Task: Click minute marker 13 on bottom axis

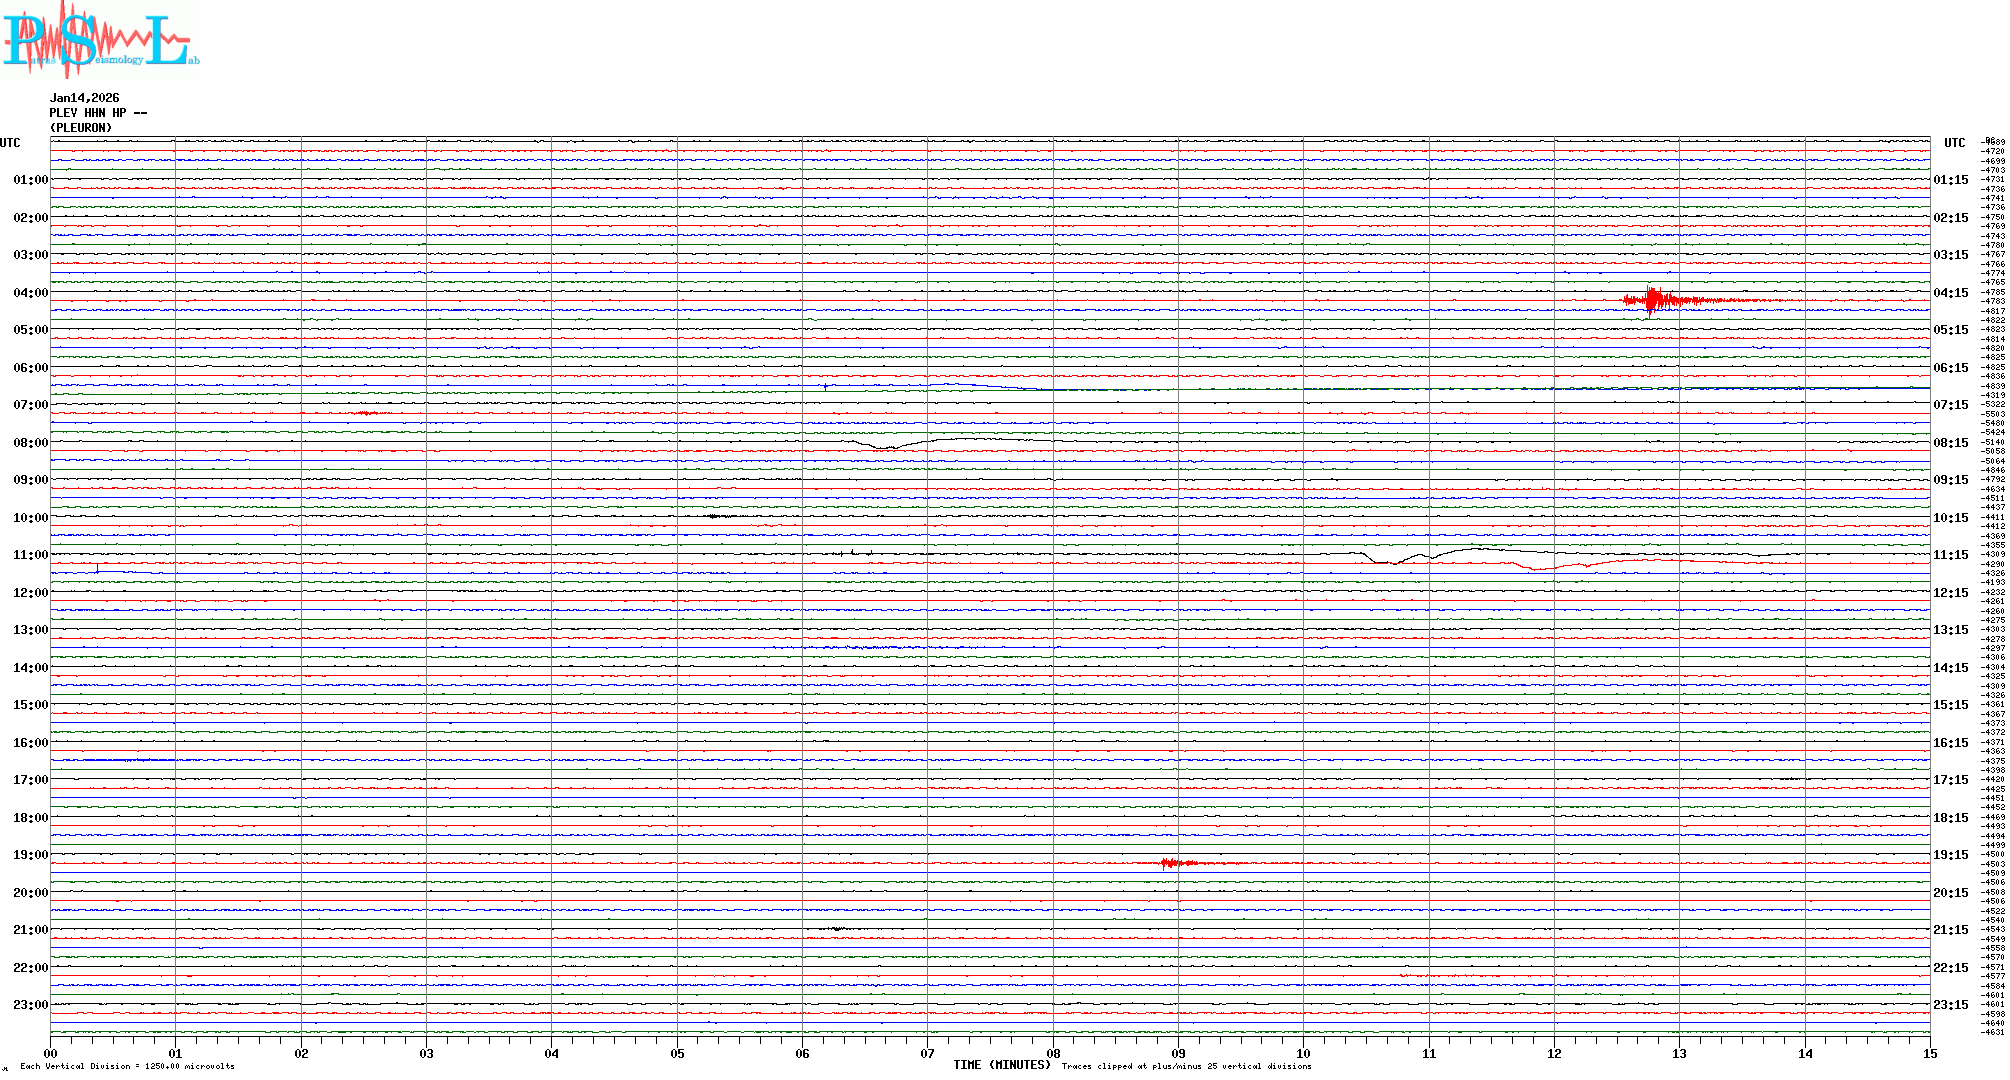Action: (x=1679, y=1053)
